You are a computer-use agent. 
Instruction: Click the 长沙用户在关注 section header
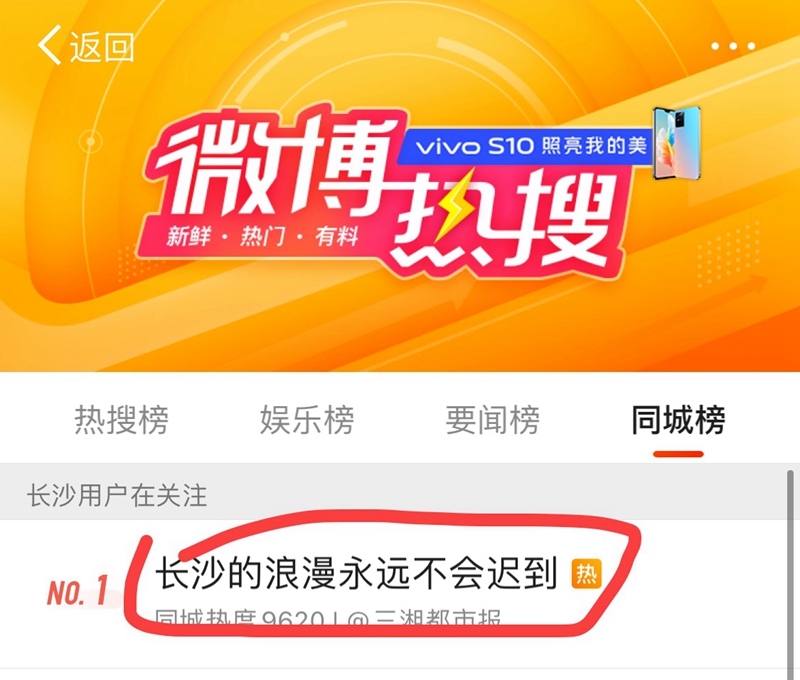coord(117,495)
